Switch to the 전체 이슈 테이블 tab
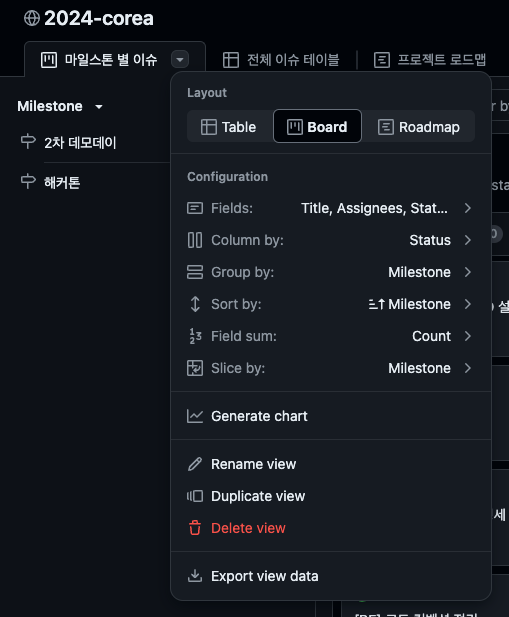The height and width of the screenshot is (617, 509). click(x=281, y=60)
